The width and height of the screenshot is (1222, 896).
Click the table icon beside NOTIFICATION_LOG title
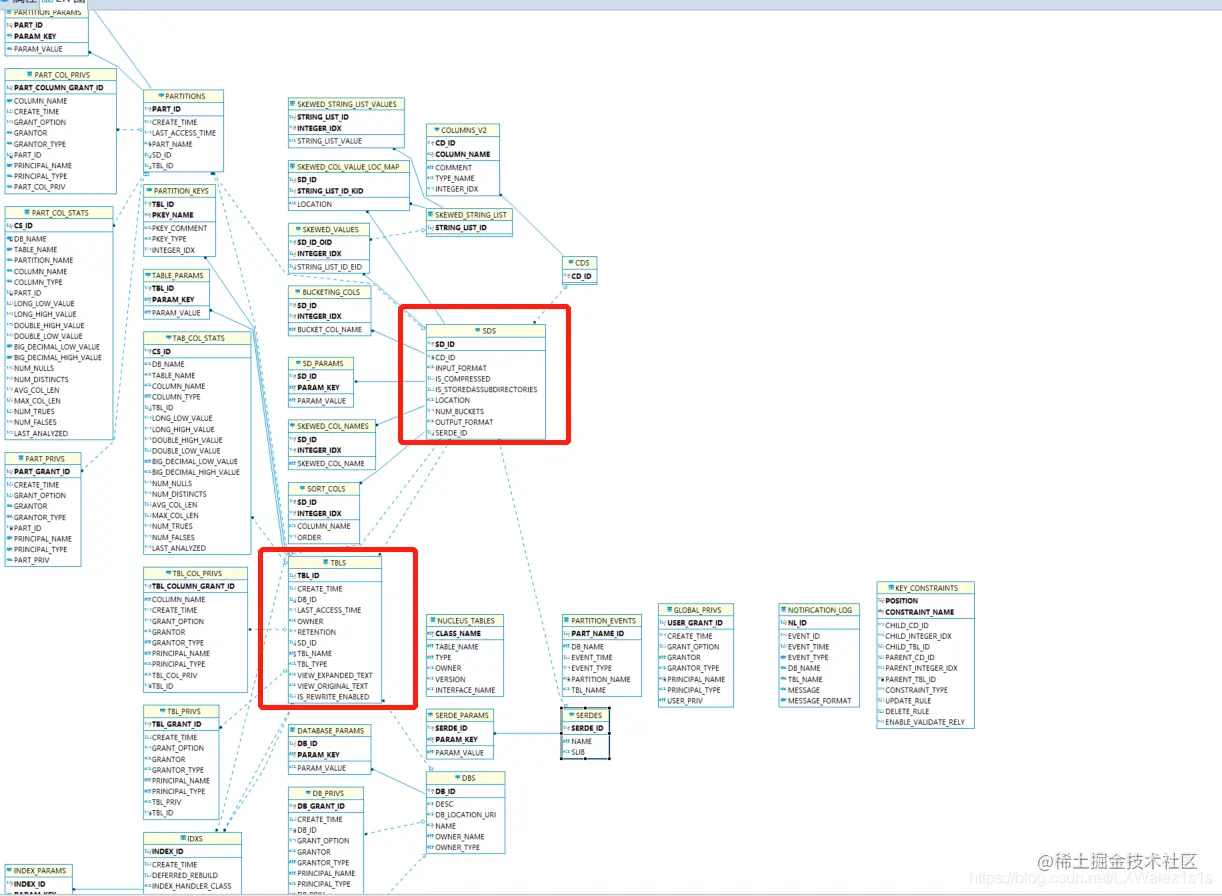(x=783, y=610)
